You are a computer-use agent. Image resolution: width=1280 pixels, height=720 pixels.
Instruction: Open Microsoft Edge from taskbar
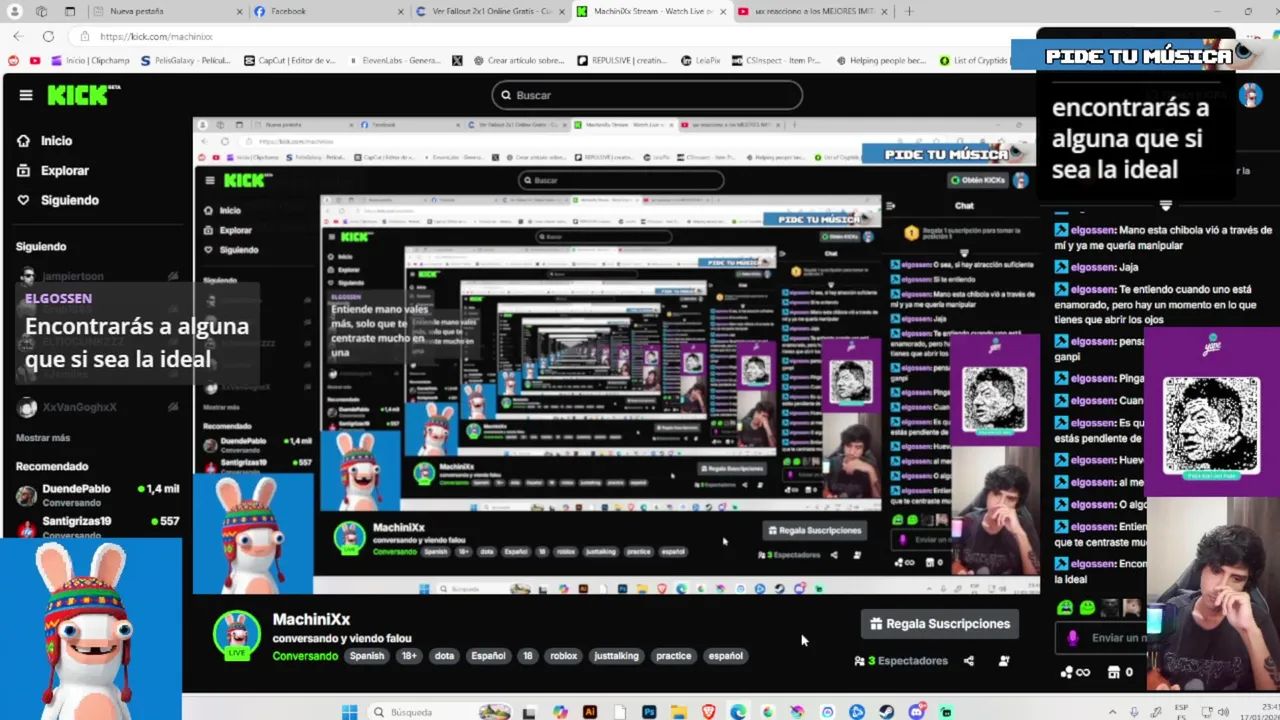coord(738,712)
